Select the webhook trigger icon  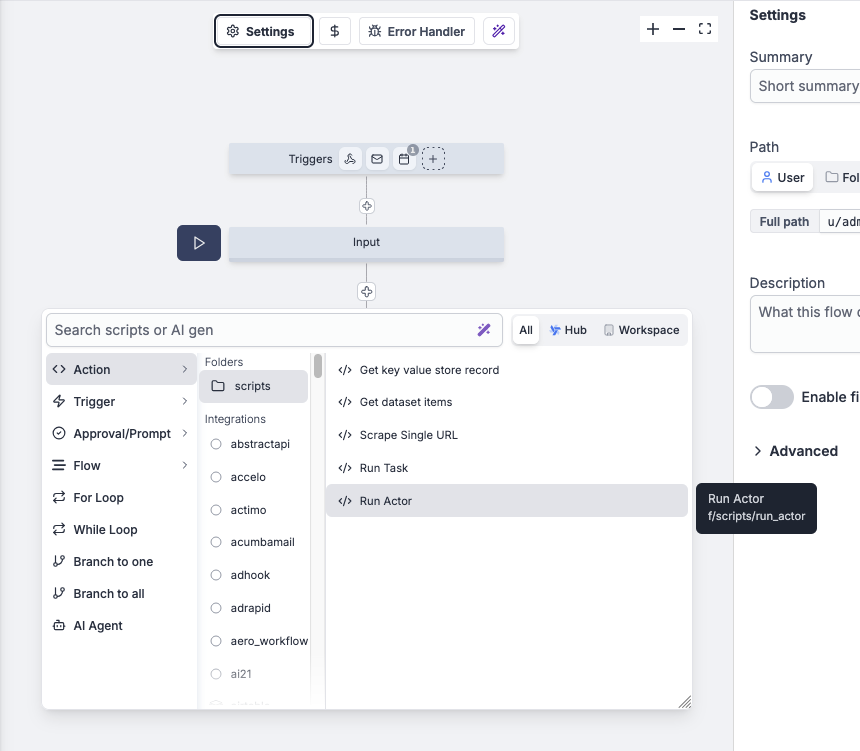click(350, 158)
